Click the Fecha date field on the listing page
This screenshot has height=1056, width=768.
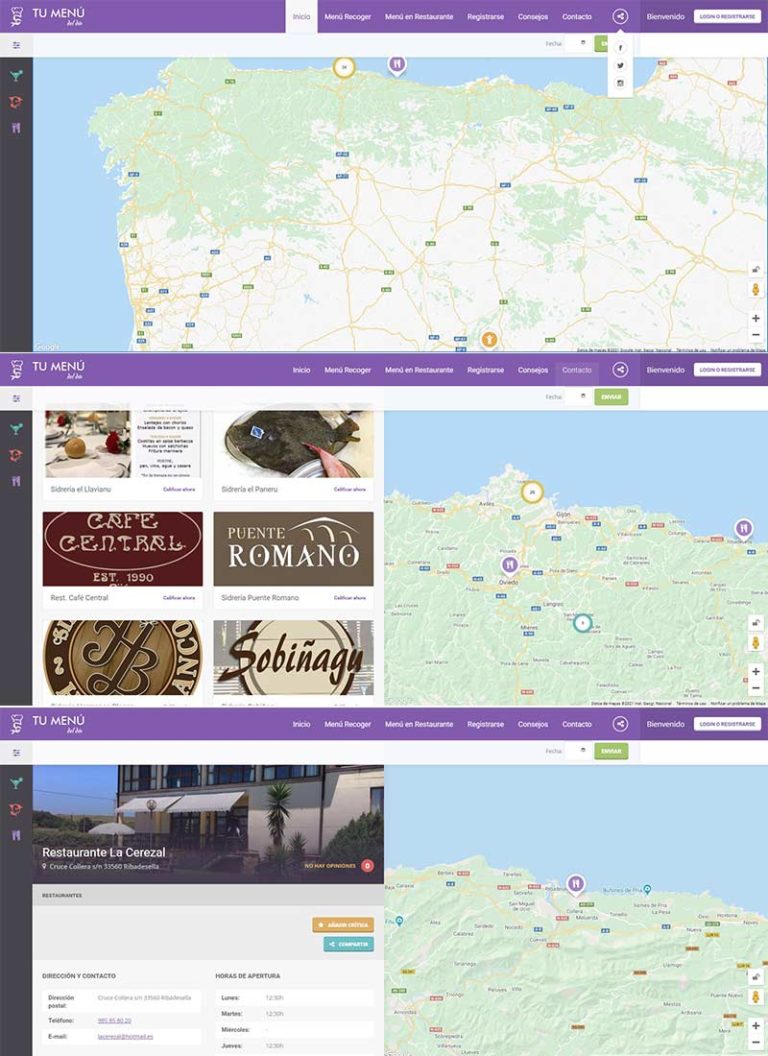tap(578, 397)
